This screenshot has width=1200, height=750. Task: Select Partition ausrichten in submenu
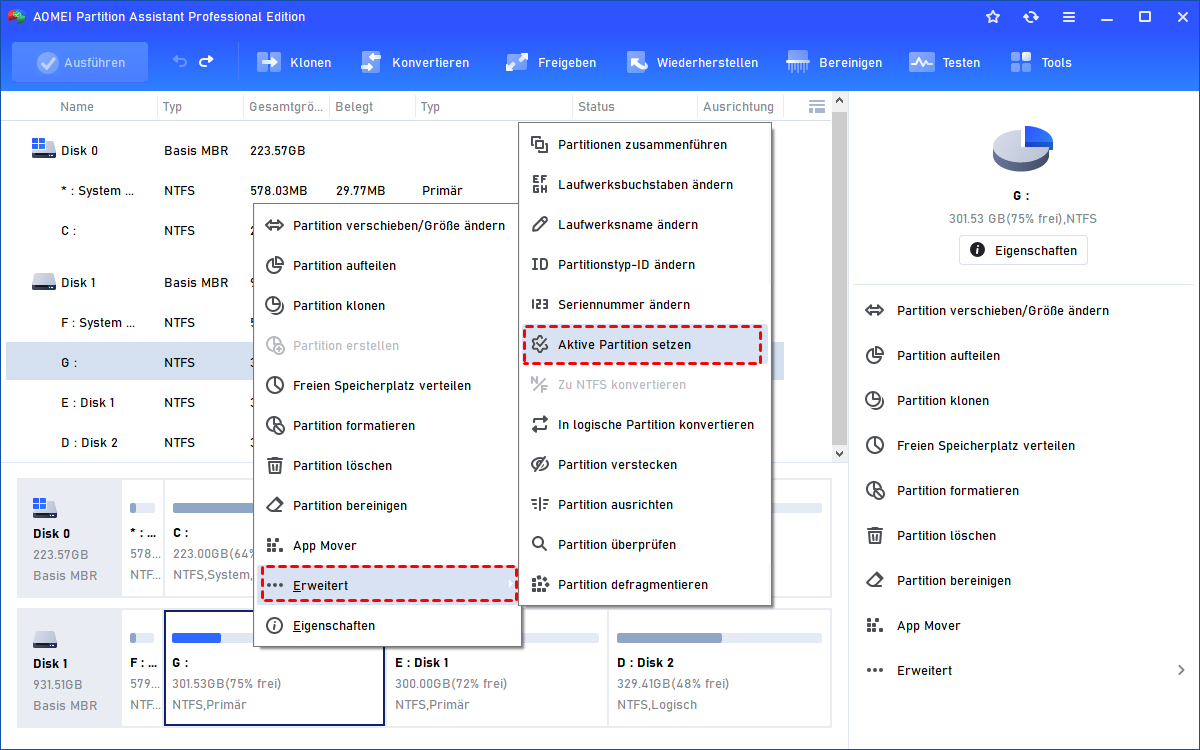click(644, 505)
